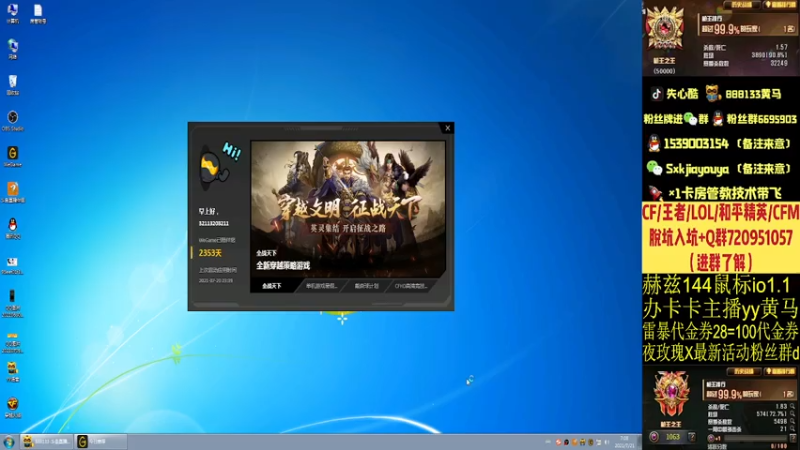Select the first promo tab 全战天下
The image size is (800, 450).
click(272, 286)
